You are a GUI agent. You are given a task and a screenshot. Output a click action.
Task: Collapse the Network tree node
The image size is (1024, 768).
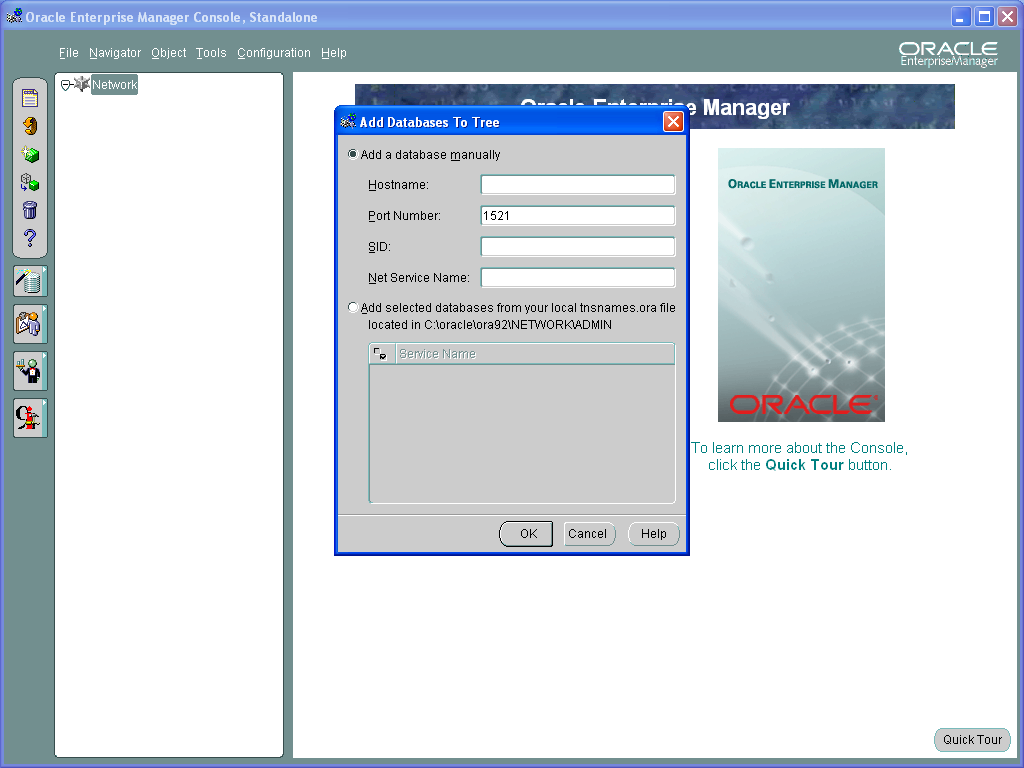65,85
